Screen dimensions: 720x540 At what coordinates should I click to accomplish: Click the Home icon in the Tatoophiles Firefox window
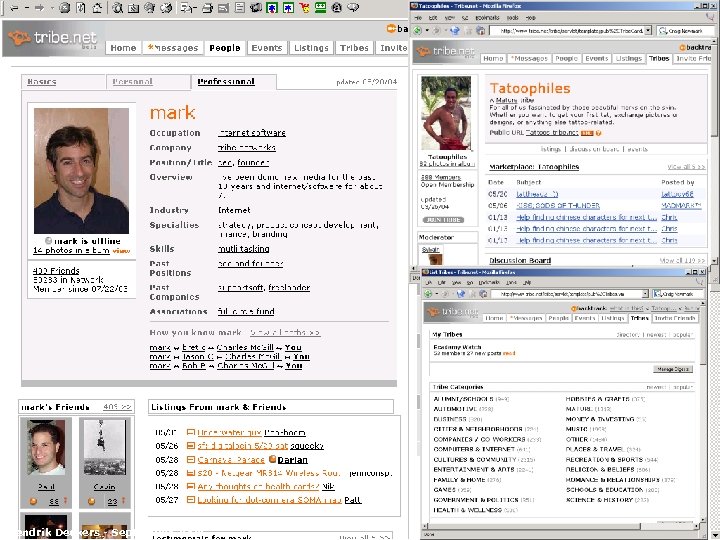coord(480,30)
